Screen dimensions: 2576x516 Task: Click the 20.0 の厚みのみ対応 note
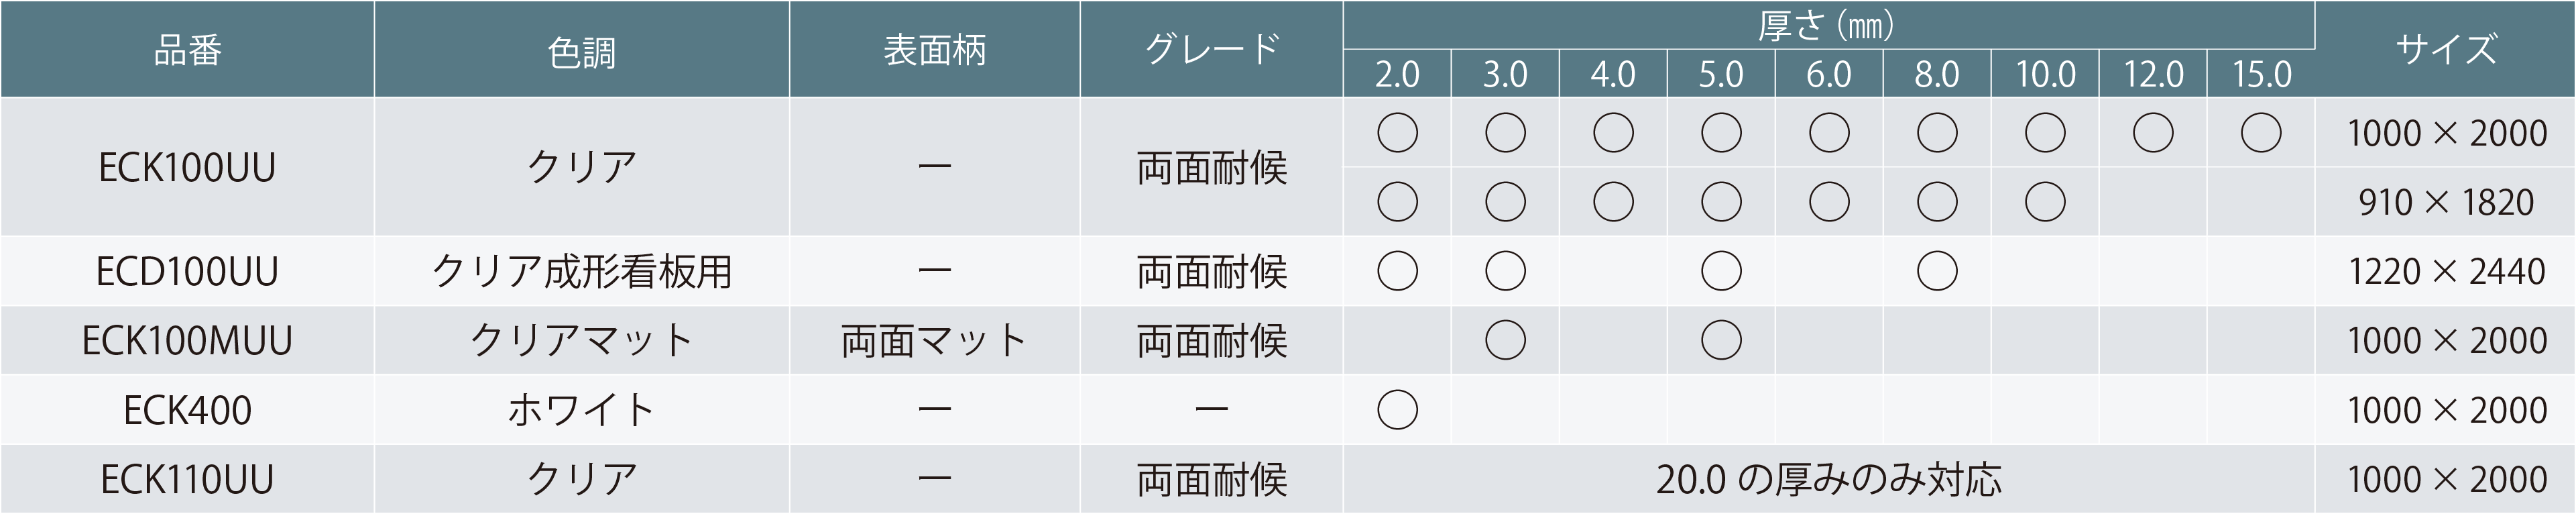point(1828,480)
